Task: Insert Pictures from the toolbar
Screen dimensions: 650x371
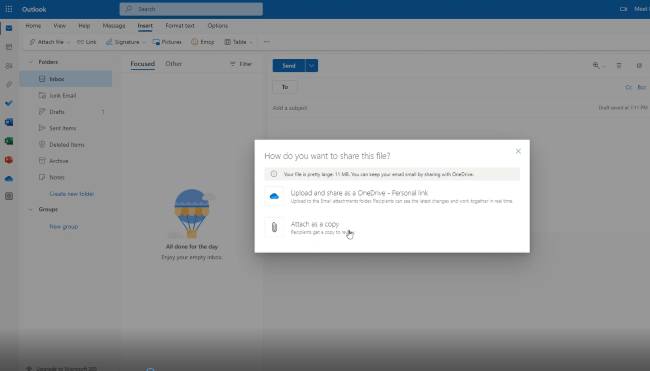Action: [167, 42]
